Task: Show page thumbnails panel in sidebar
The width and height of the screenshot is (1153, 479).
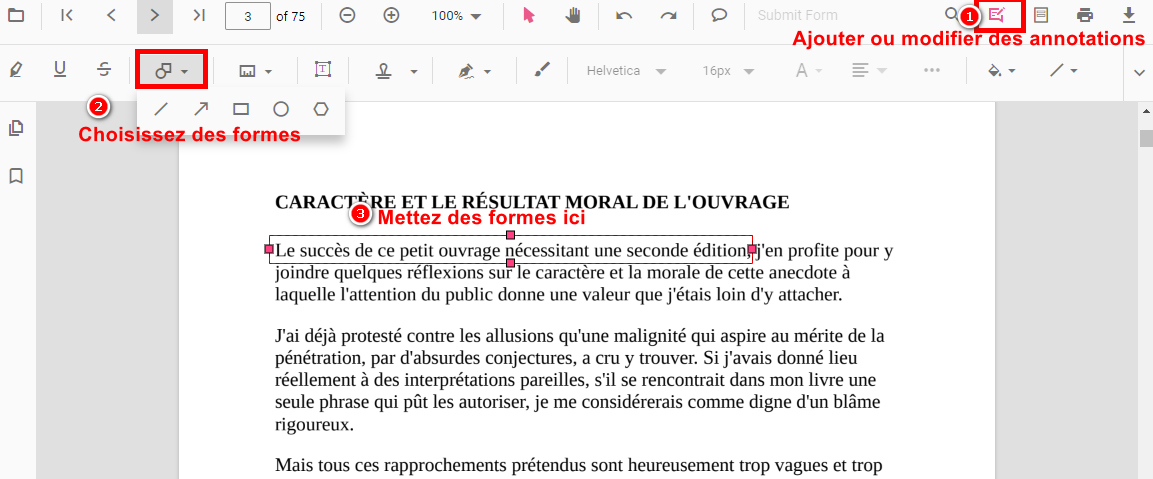Action: [x=16, y=128]
